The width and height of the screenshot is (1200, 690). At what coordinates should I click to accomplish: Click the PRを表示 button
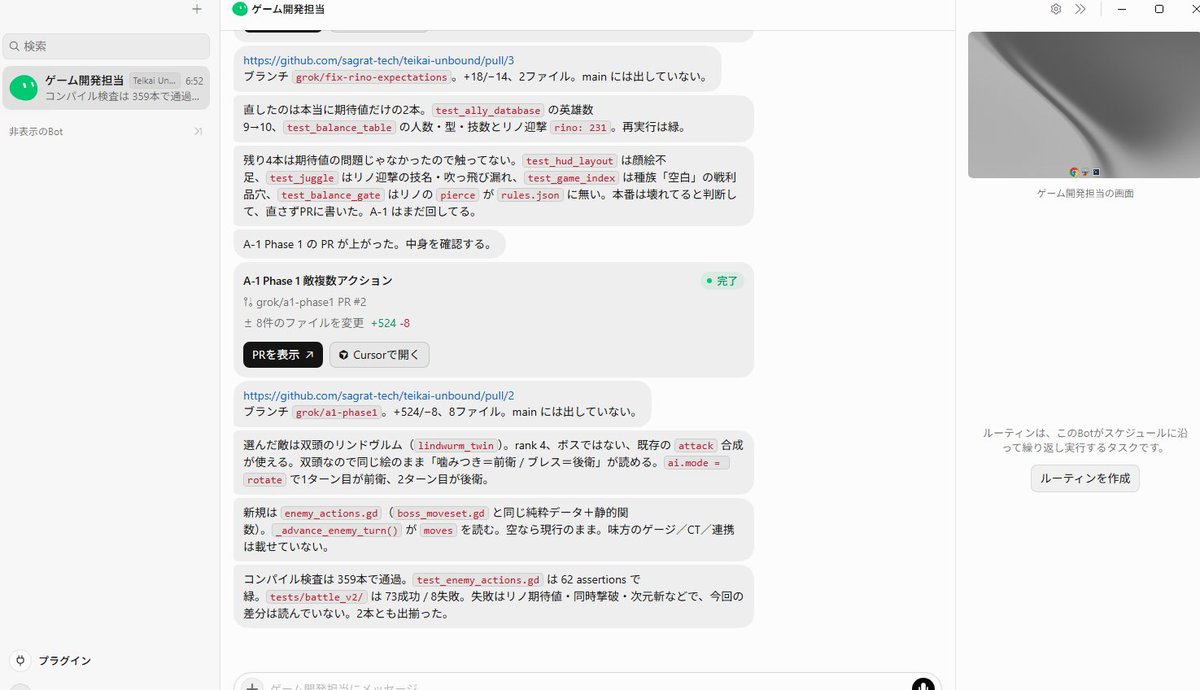coord(283,354)
